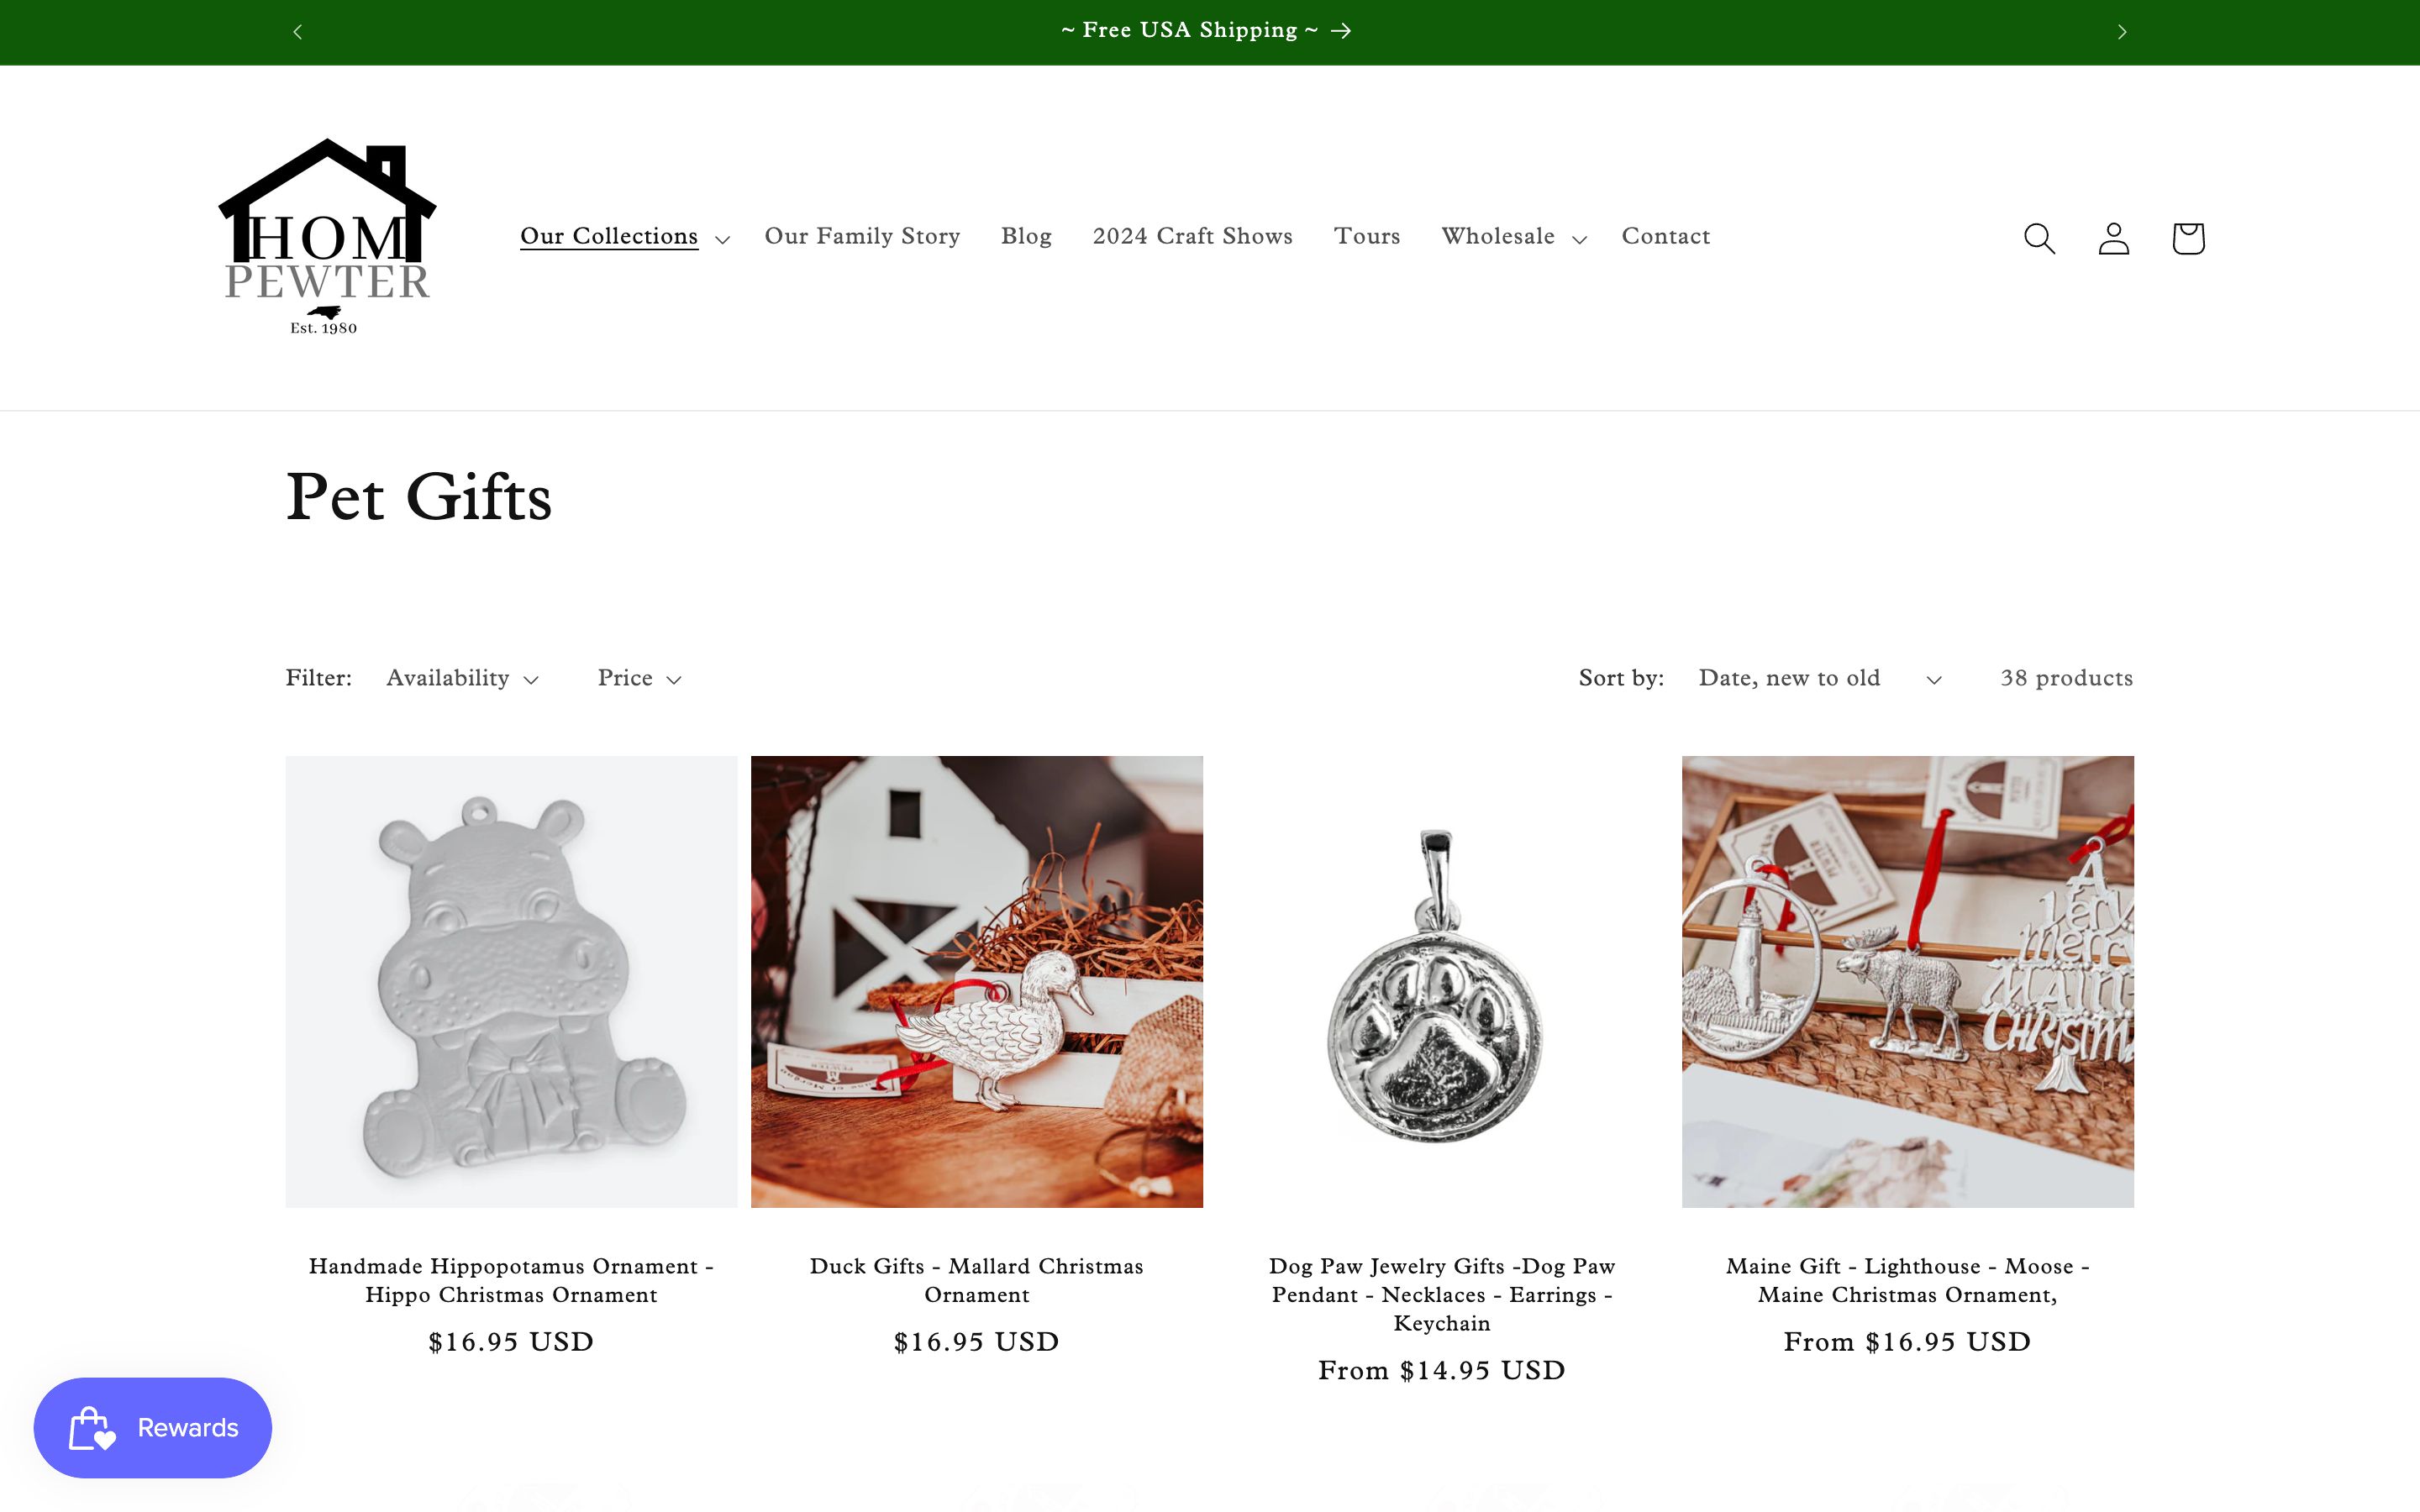Open the shopping cart icon
The image size is (2420, 1512).
click(x=2188, y=238)
